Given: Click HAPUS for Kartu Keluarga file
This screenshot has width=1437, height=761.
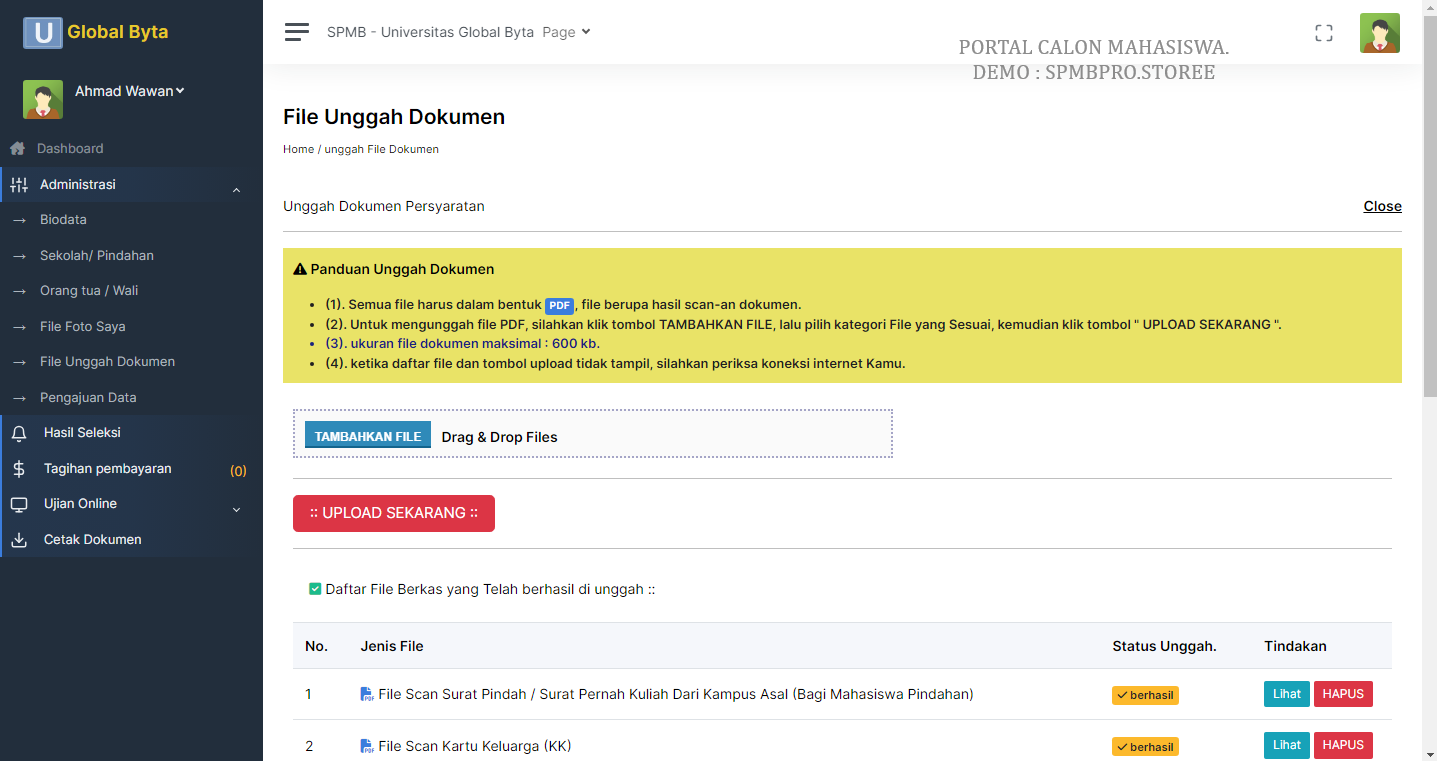Looking at the screenshot, I should click(x=1343, y=745).
